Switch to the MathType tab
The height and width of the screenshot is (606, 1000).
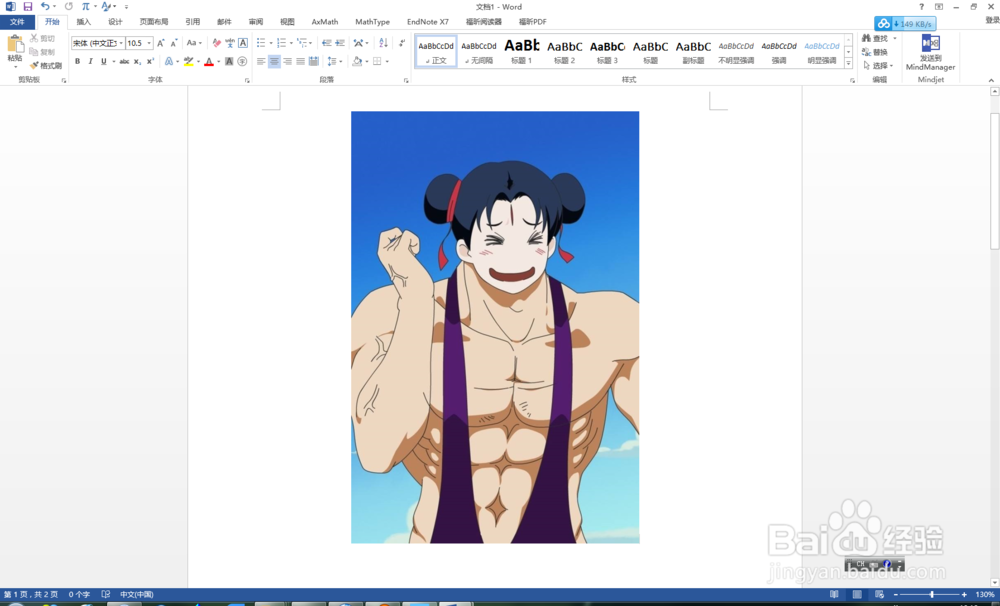[x=372, y=22]
